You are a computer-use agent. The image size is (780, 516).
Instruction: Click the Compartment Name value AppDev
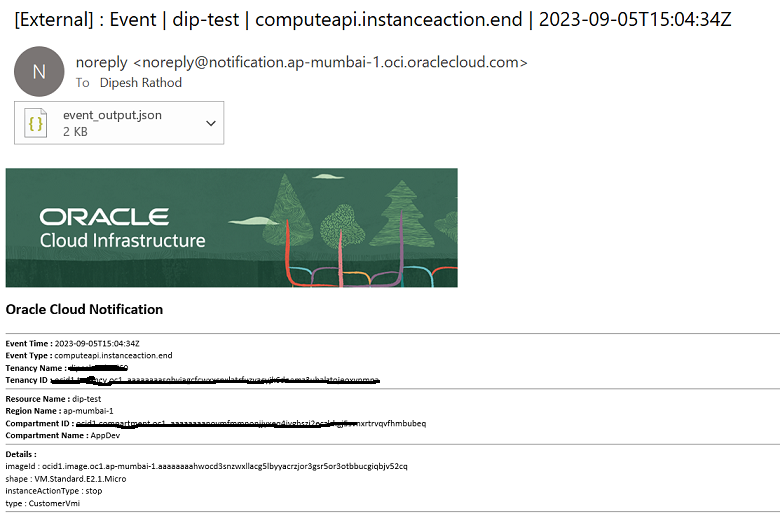pyautogui.click(x=105, y=435)
